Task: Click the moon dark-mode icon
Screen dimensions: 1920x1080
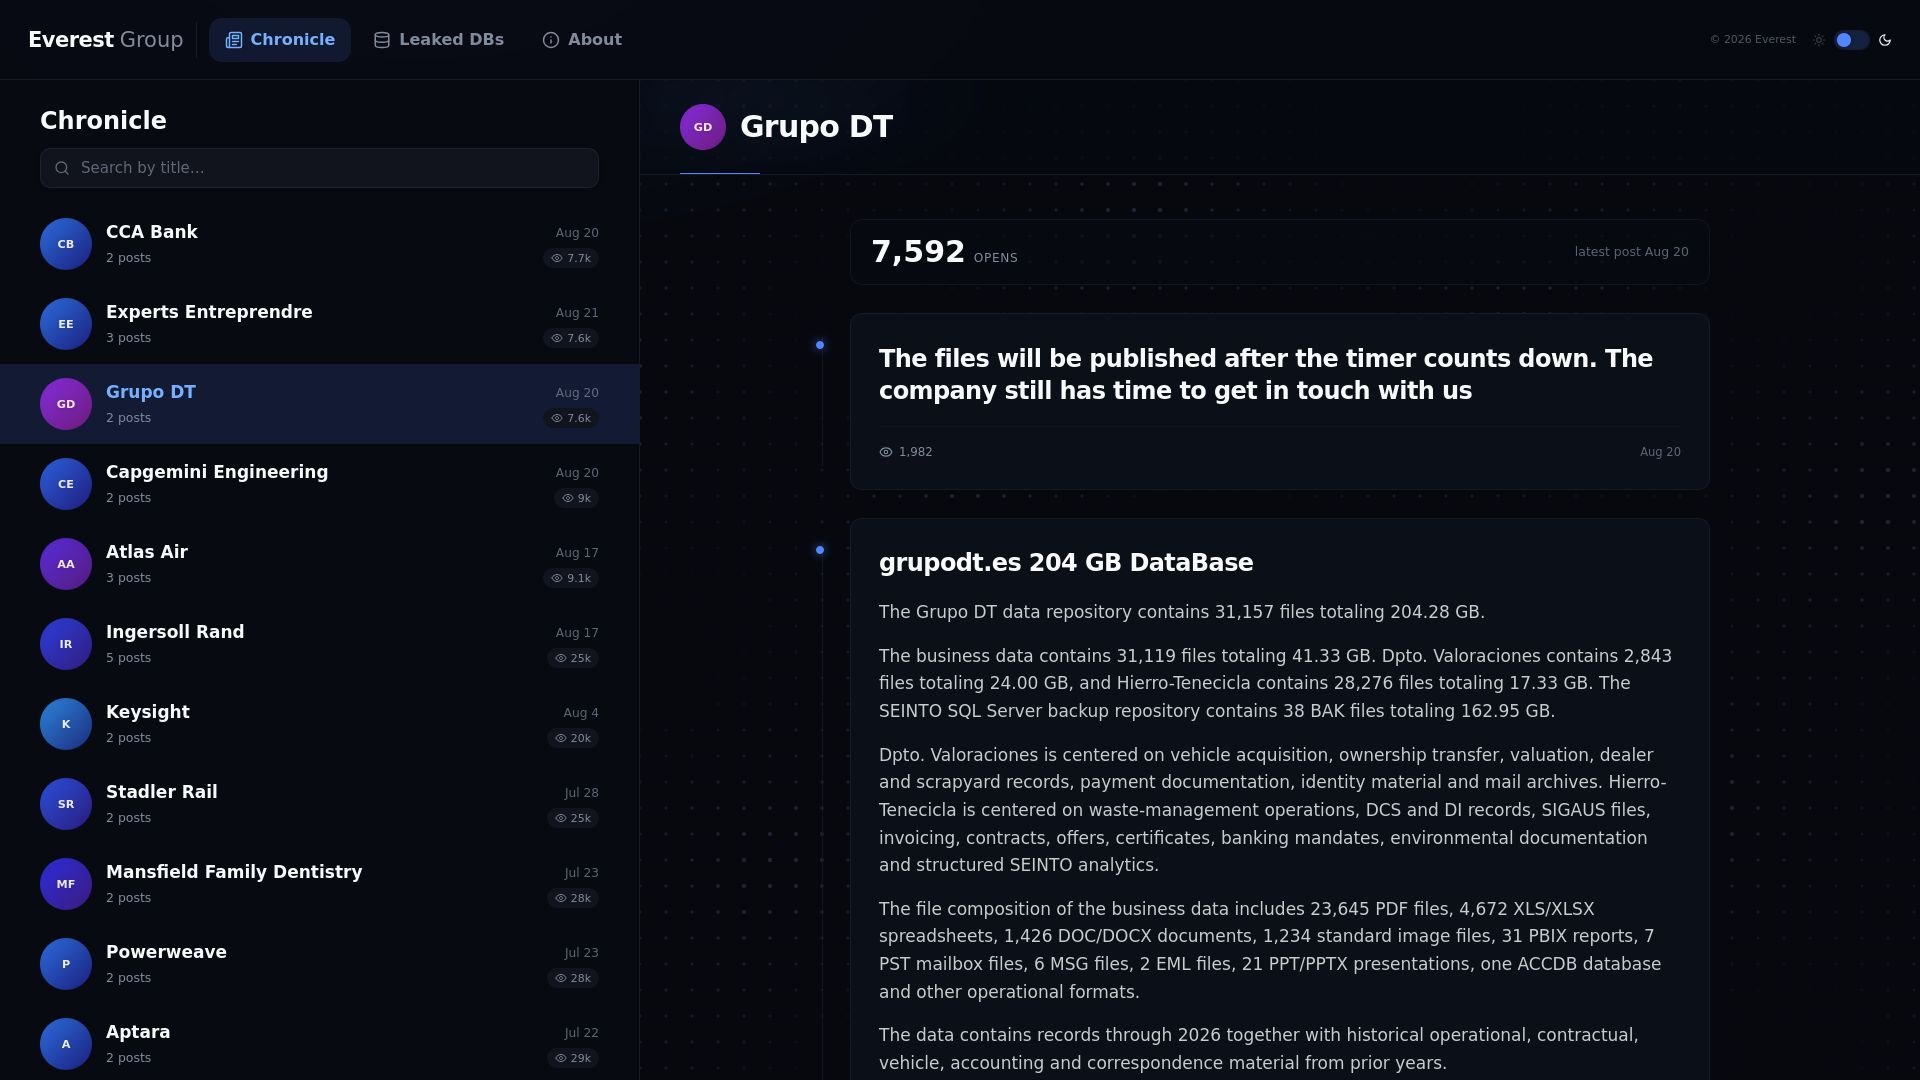Action: (1885, 40)
